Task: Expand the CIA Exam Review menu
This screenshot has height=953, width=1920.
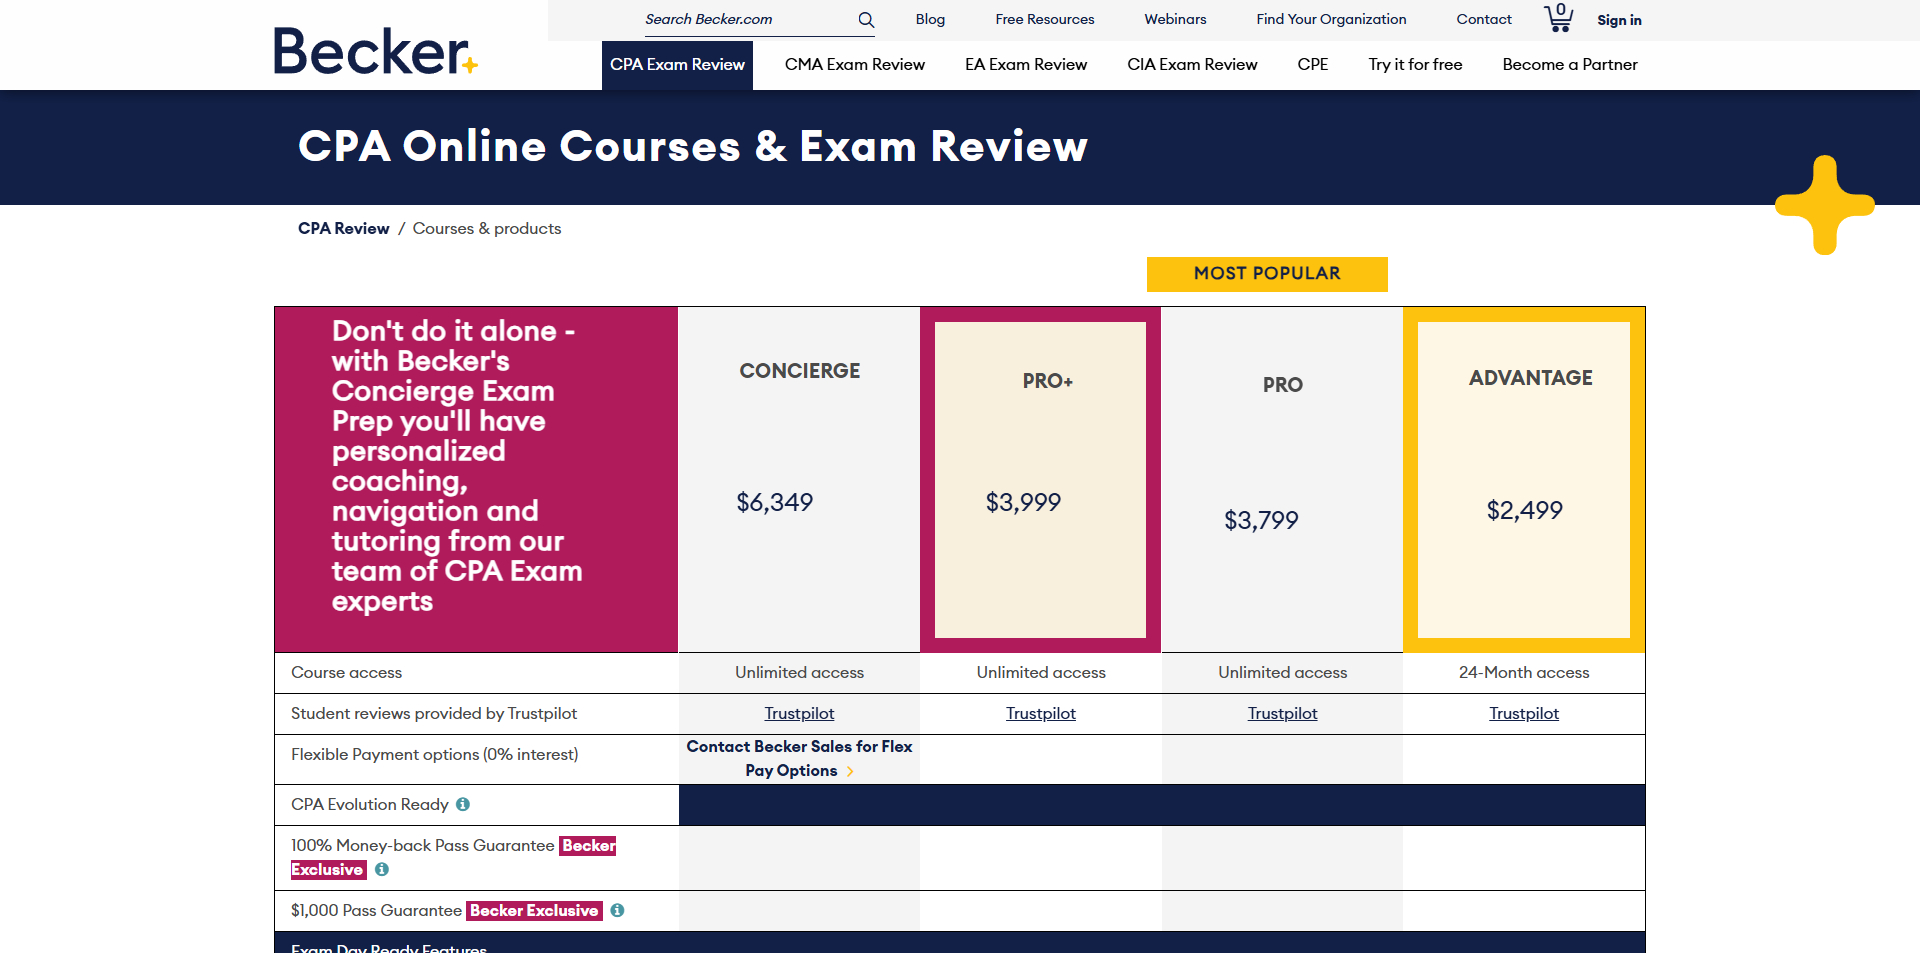Action: [x=1192, y=65]
